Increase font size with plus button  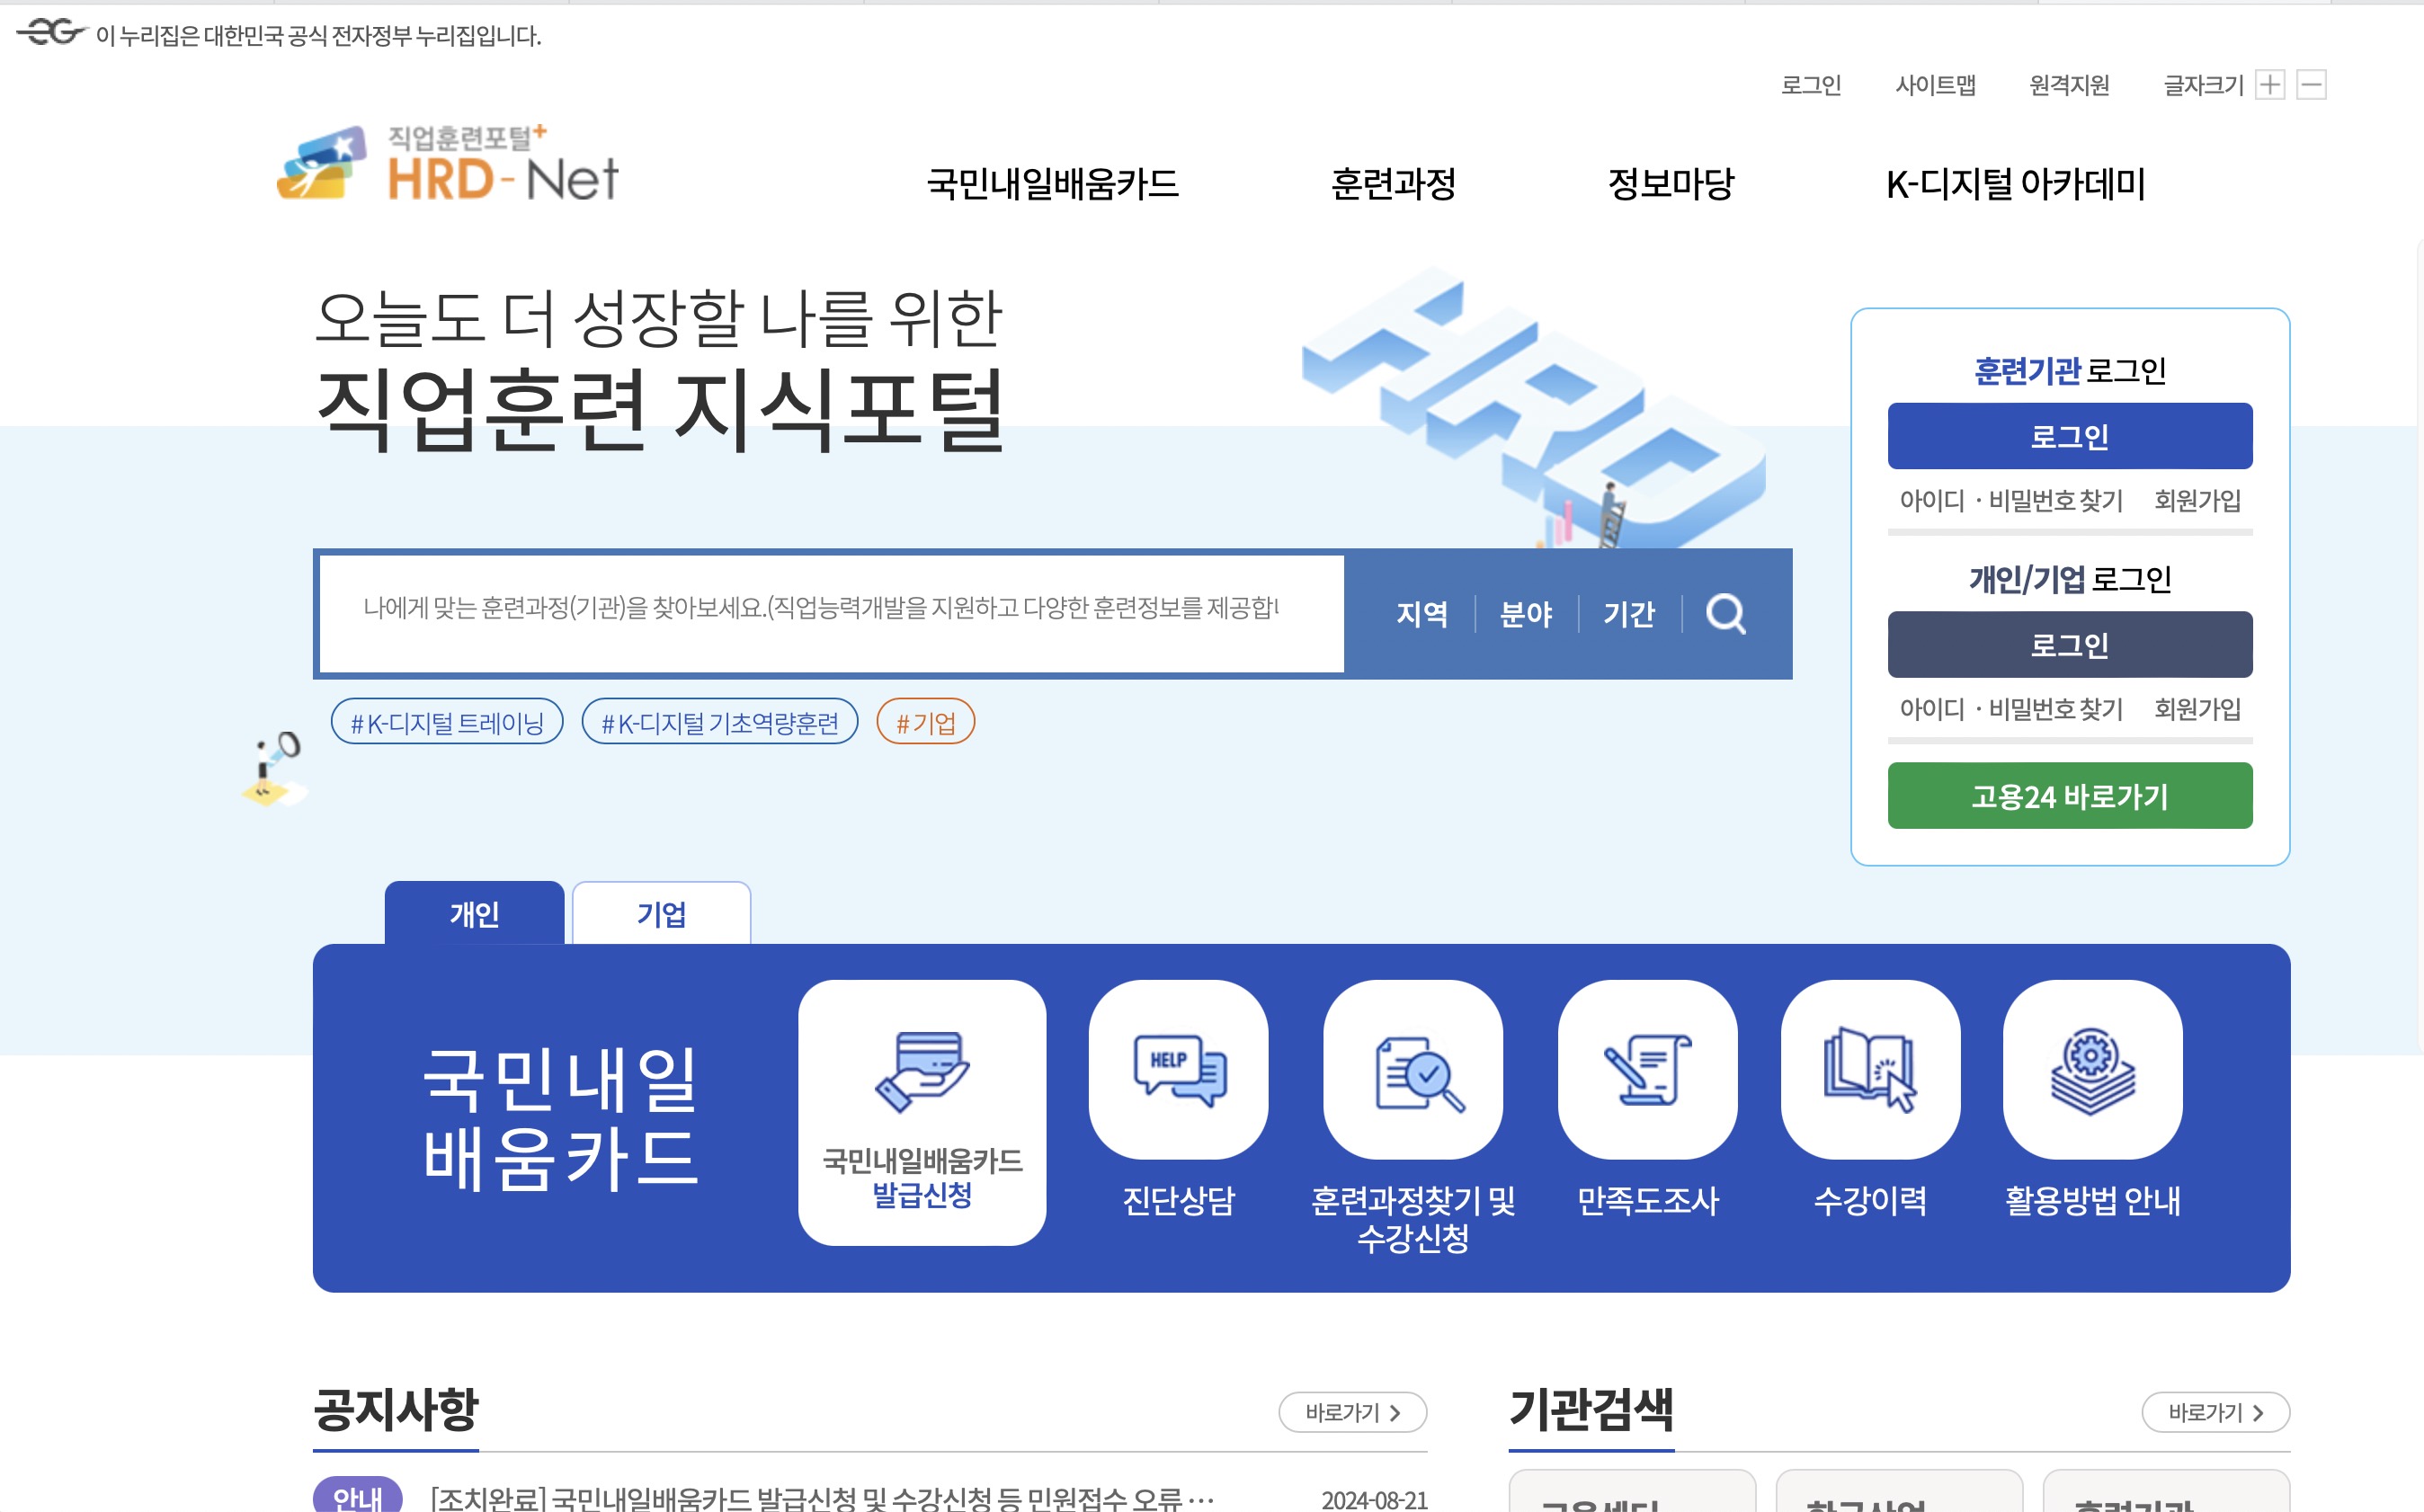2270,85
